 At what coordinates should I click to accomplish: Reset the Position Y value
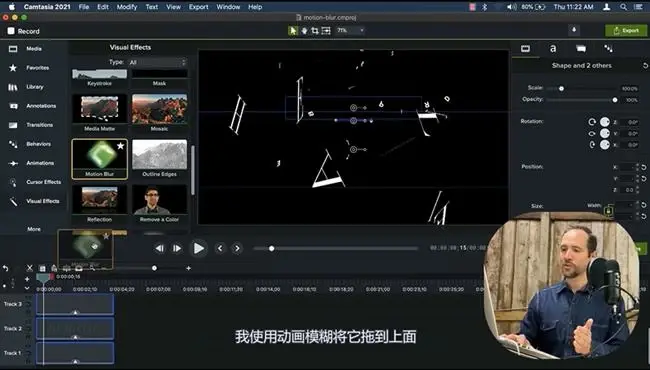(644, 179)
